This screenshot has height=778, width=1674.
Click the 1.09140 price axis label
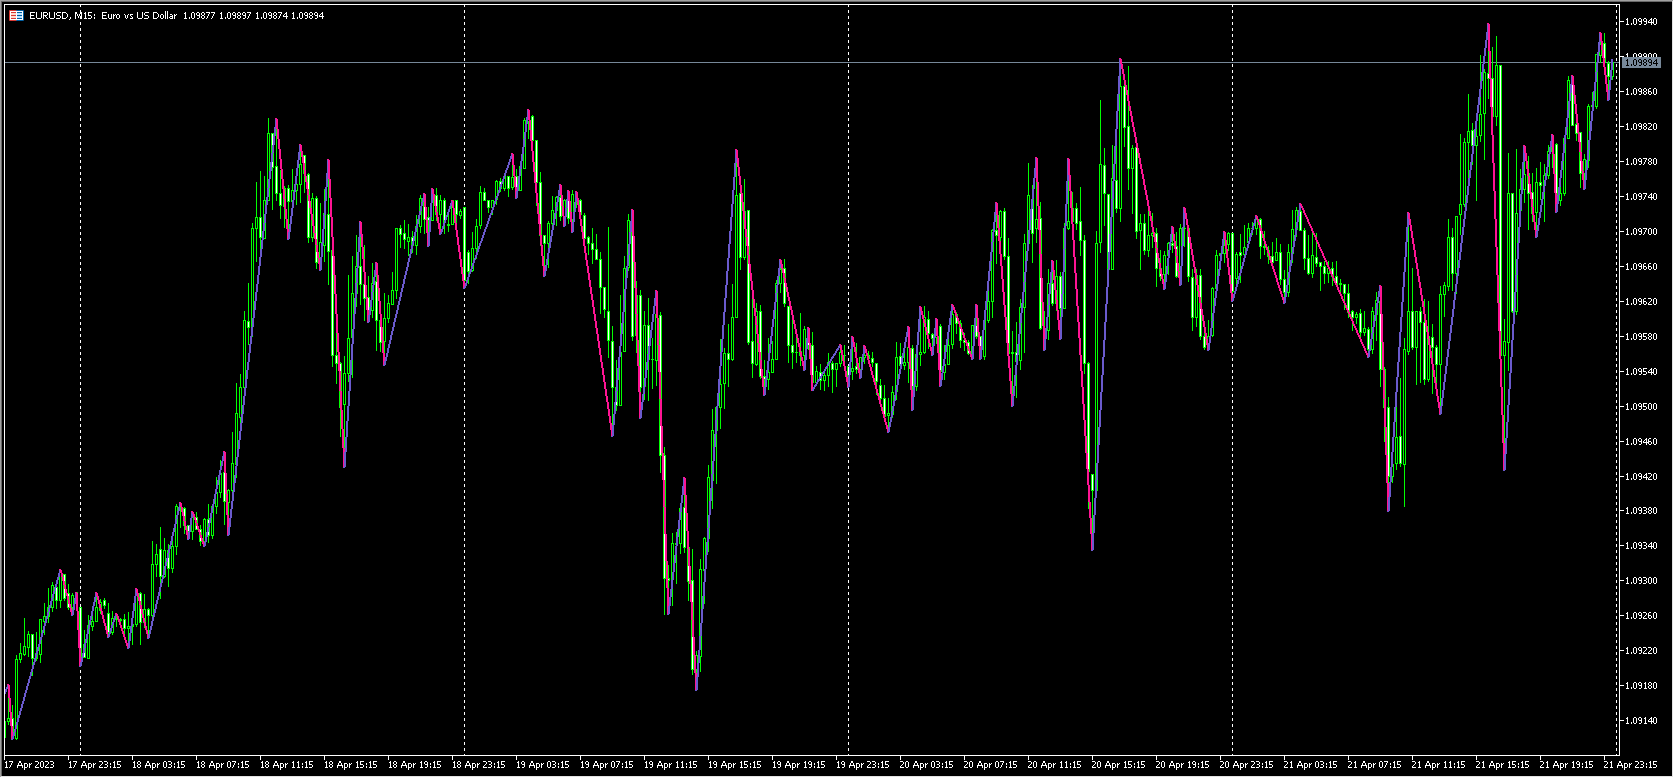click(1641, 721)
